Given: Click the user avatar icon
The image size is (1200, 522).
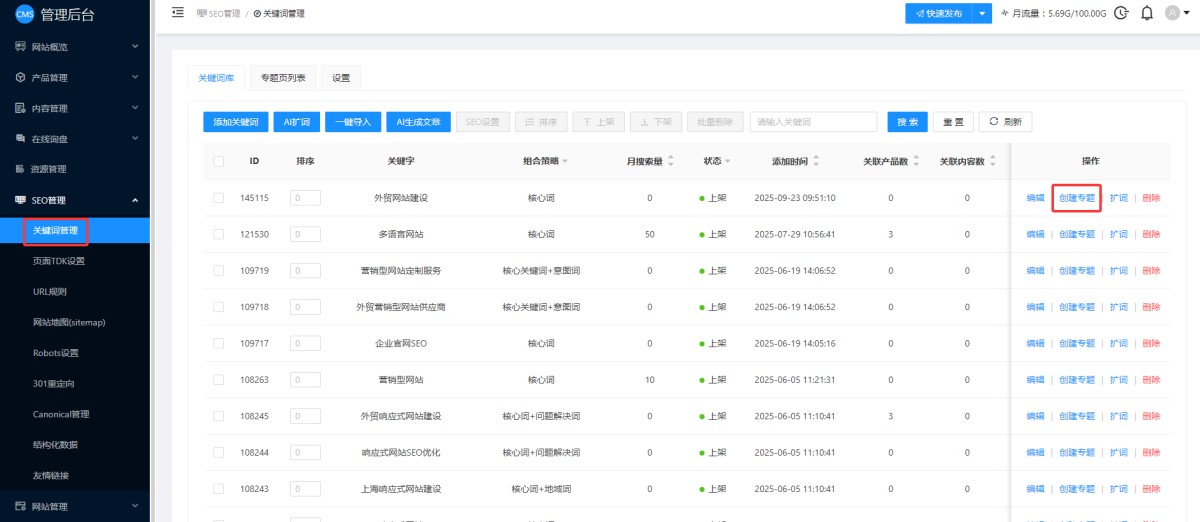Looking at the screenshot, I should point(1172,13).
